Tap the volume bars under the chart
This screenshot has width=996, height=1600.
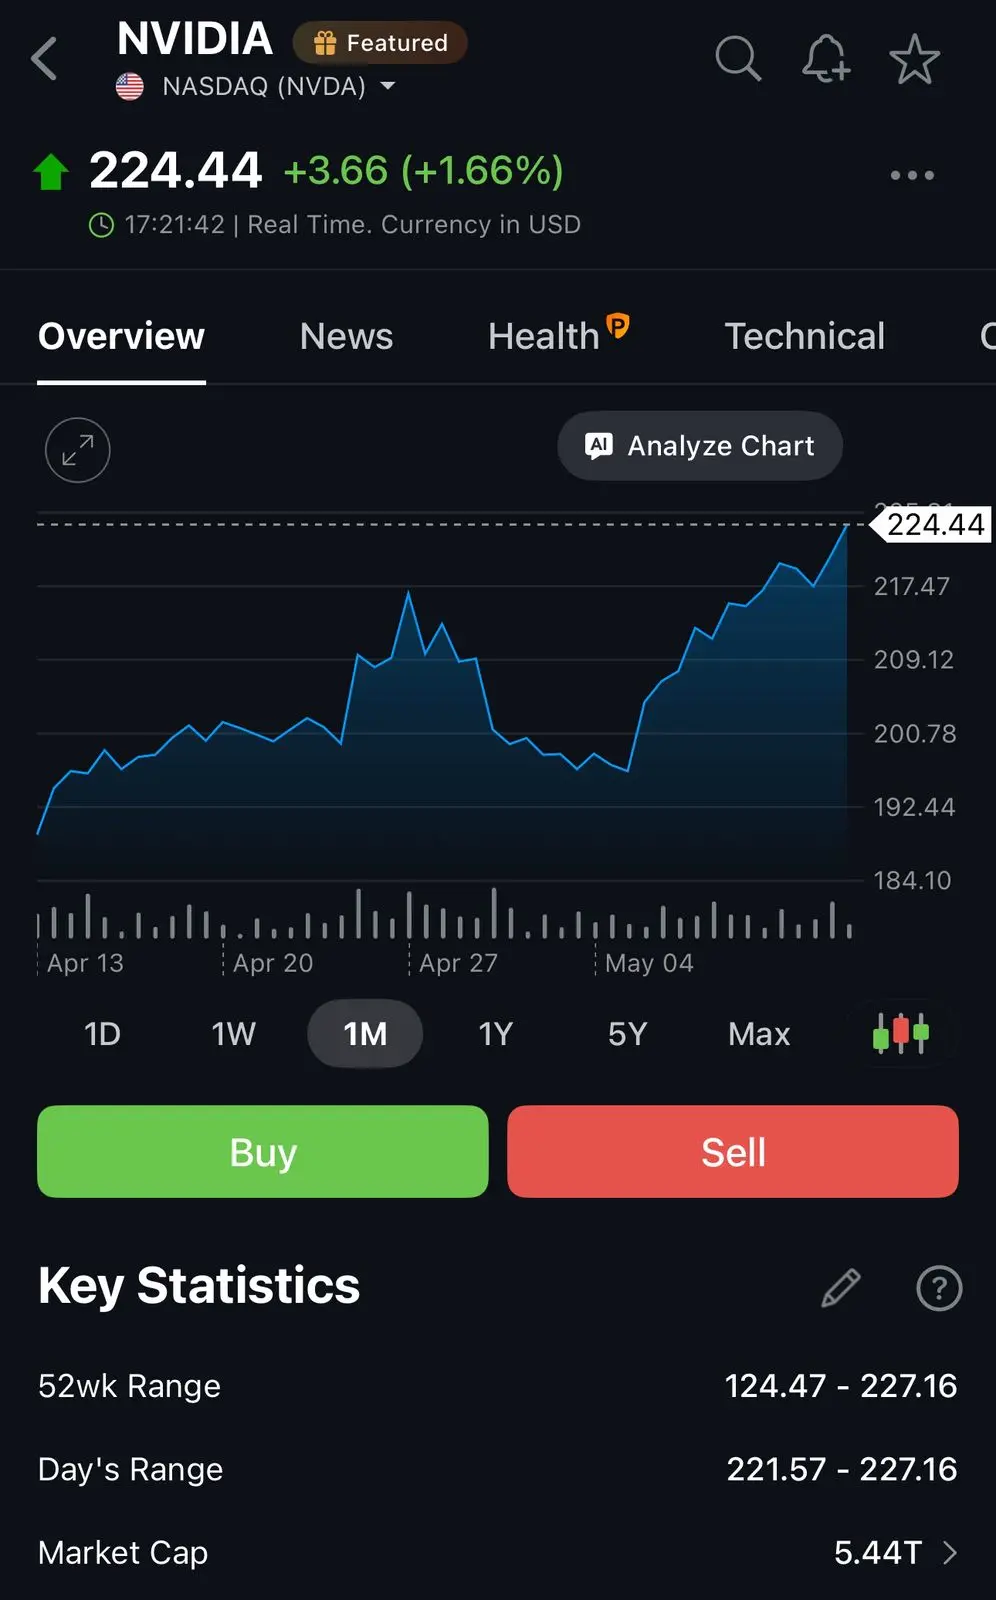444,914
